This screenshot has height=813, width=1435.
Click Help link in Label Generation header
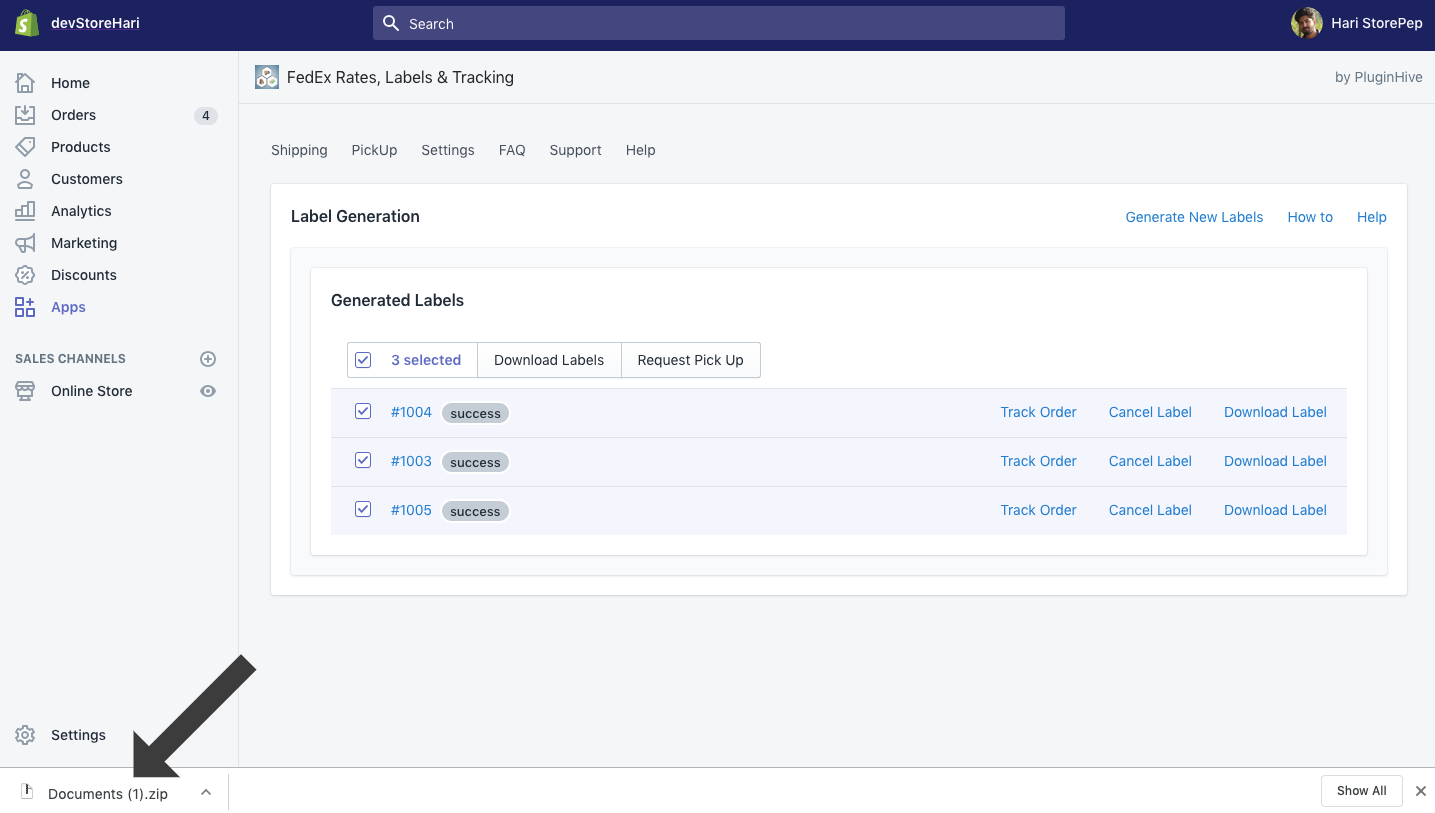[1371, 217]
